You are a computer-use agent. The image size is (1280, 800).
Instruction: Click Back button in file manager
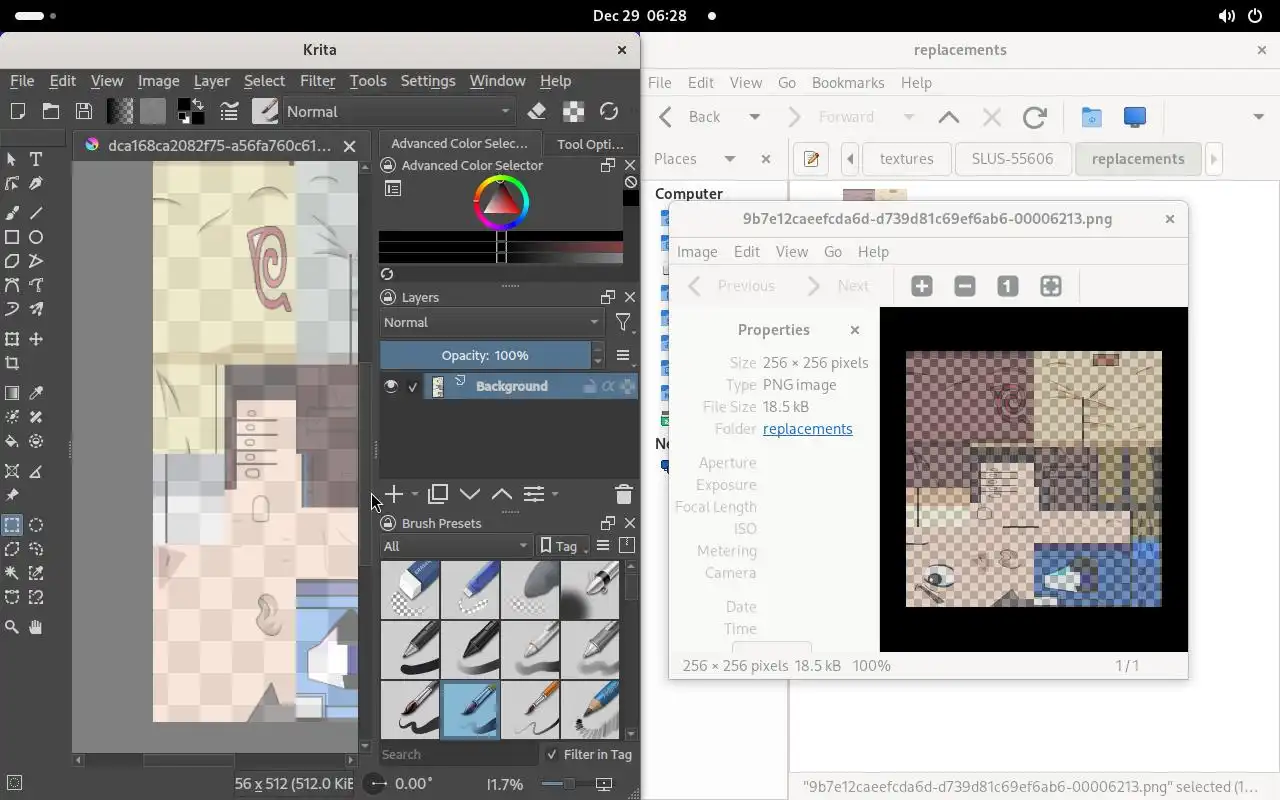point(691,117)
